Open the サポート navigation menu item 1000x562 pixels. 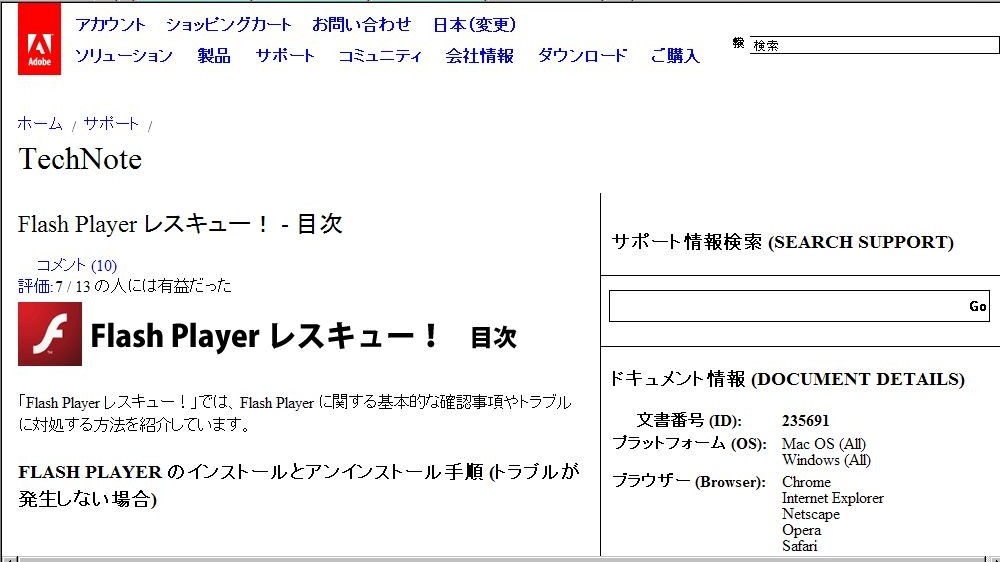pyautogui.click(x=284, y=55)
